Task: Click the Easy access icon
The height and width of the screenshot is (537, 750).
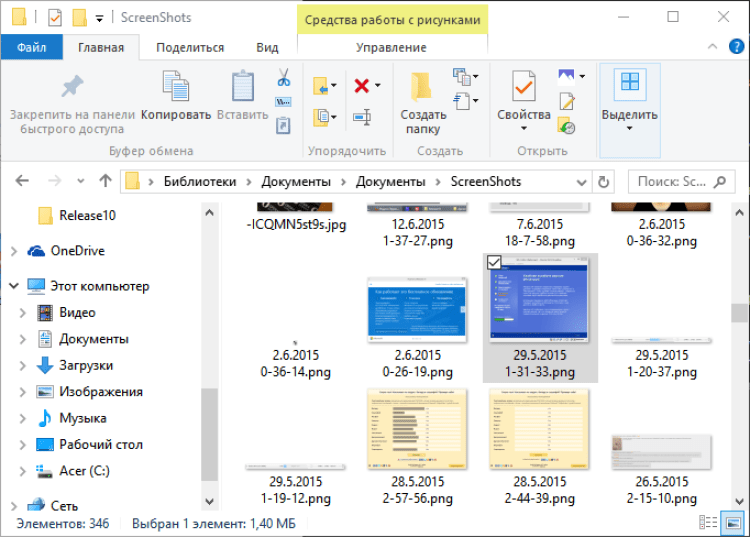Action: tap(462, 101)
